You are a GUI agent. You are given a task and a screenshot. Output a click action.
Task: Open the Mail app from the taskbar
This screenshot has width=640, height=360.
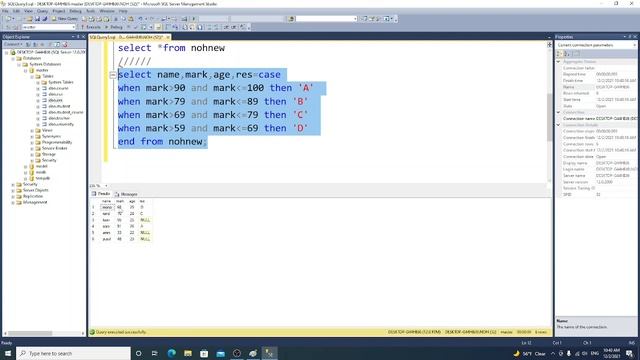220,353
